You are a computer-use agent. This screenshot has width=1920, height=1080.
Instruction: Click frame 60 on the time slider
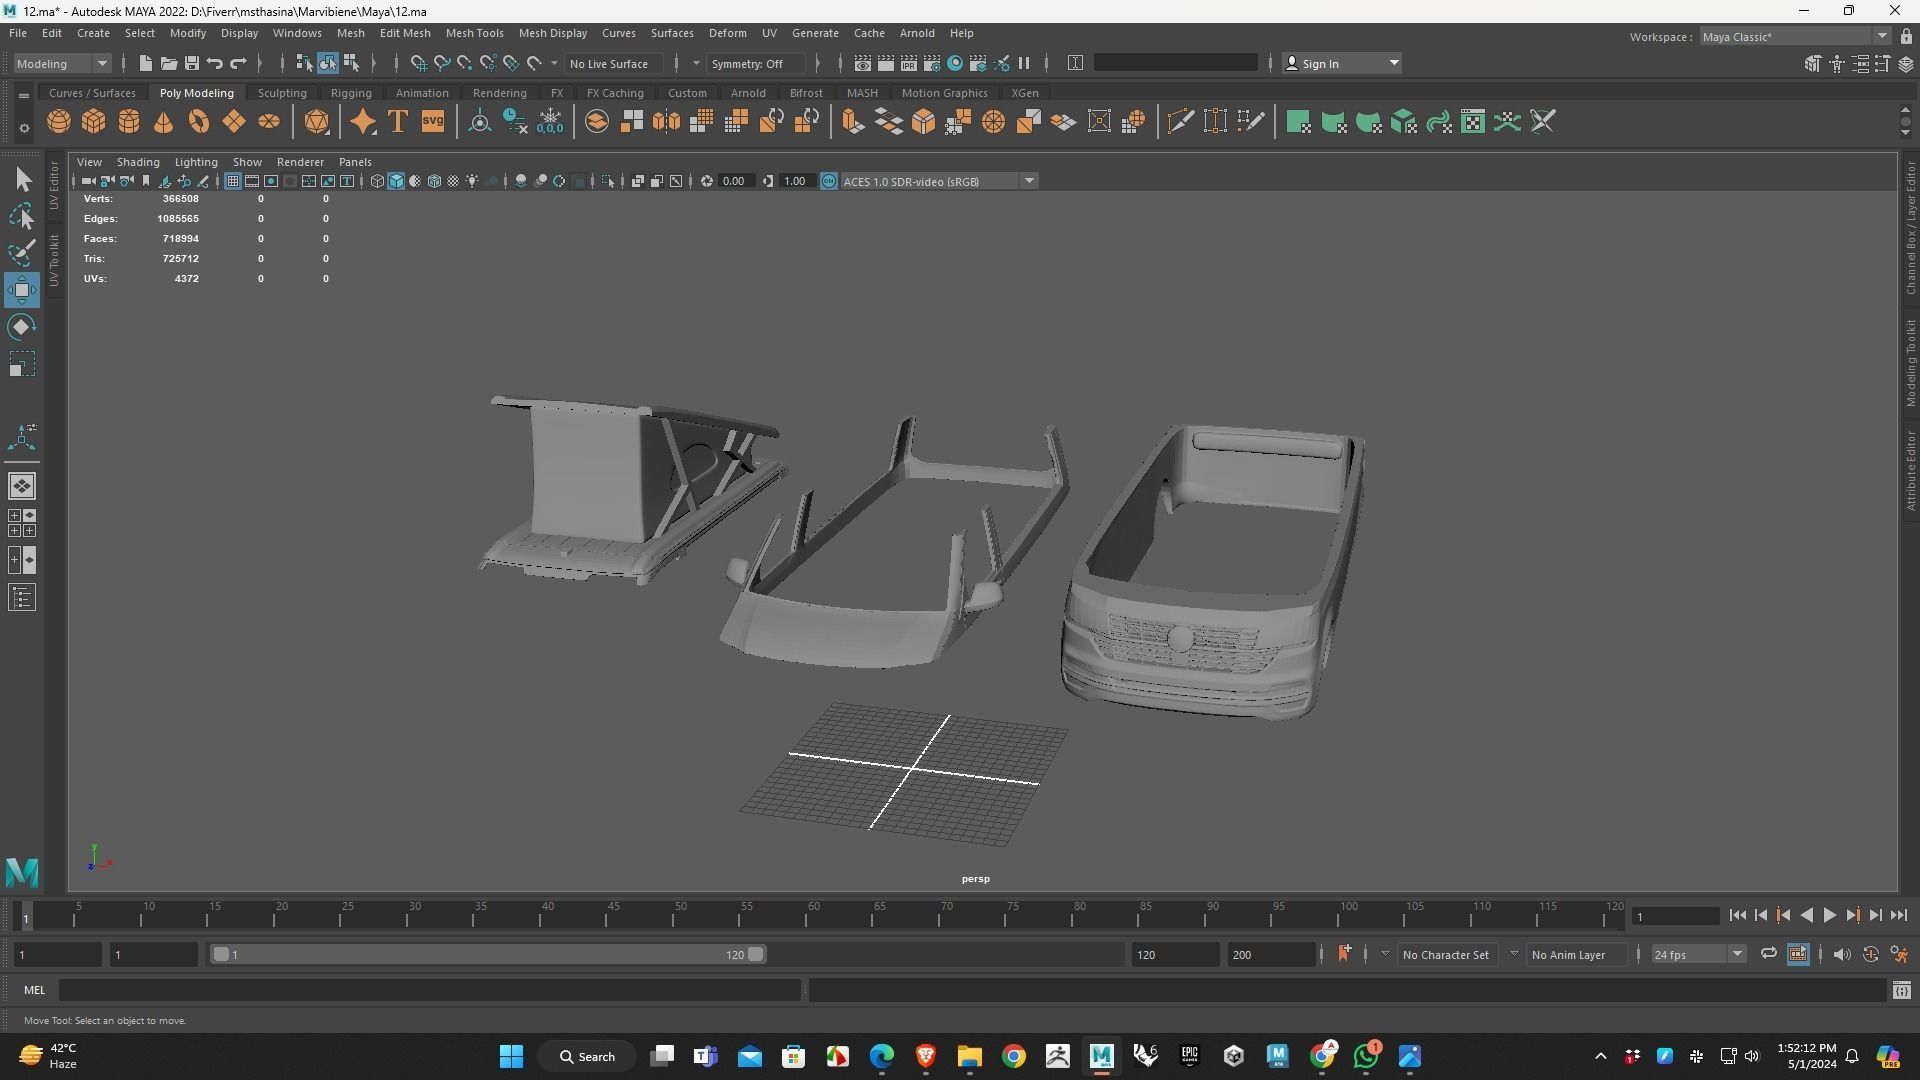coord(813,915)
